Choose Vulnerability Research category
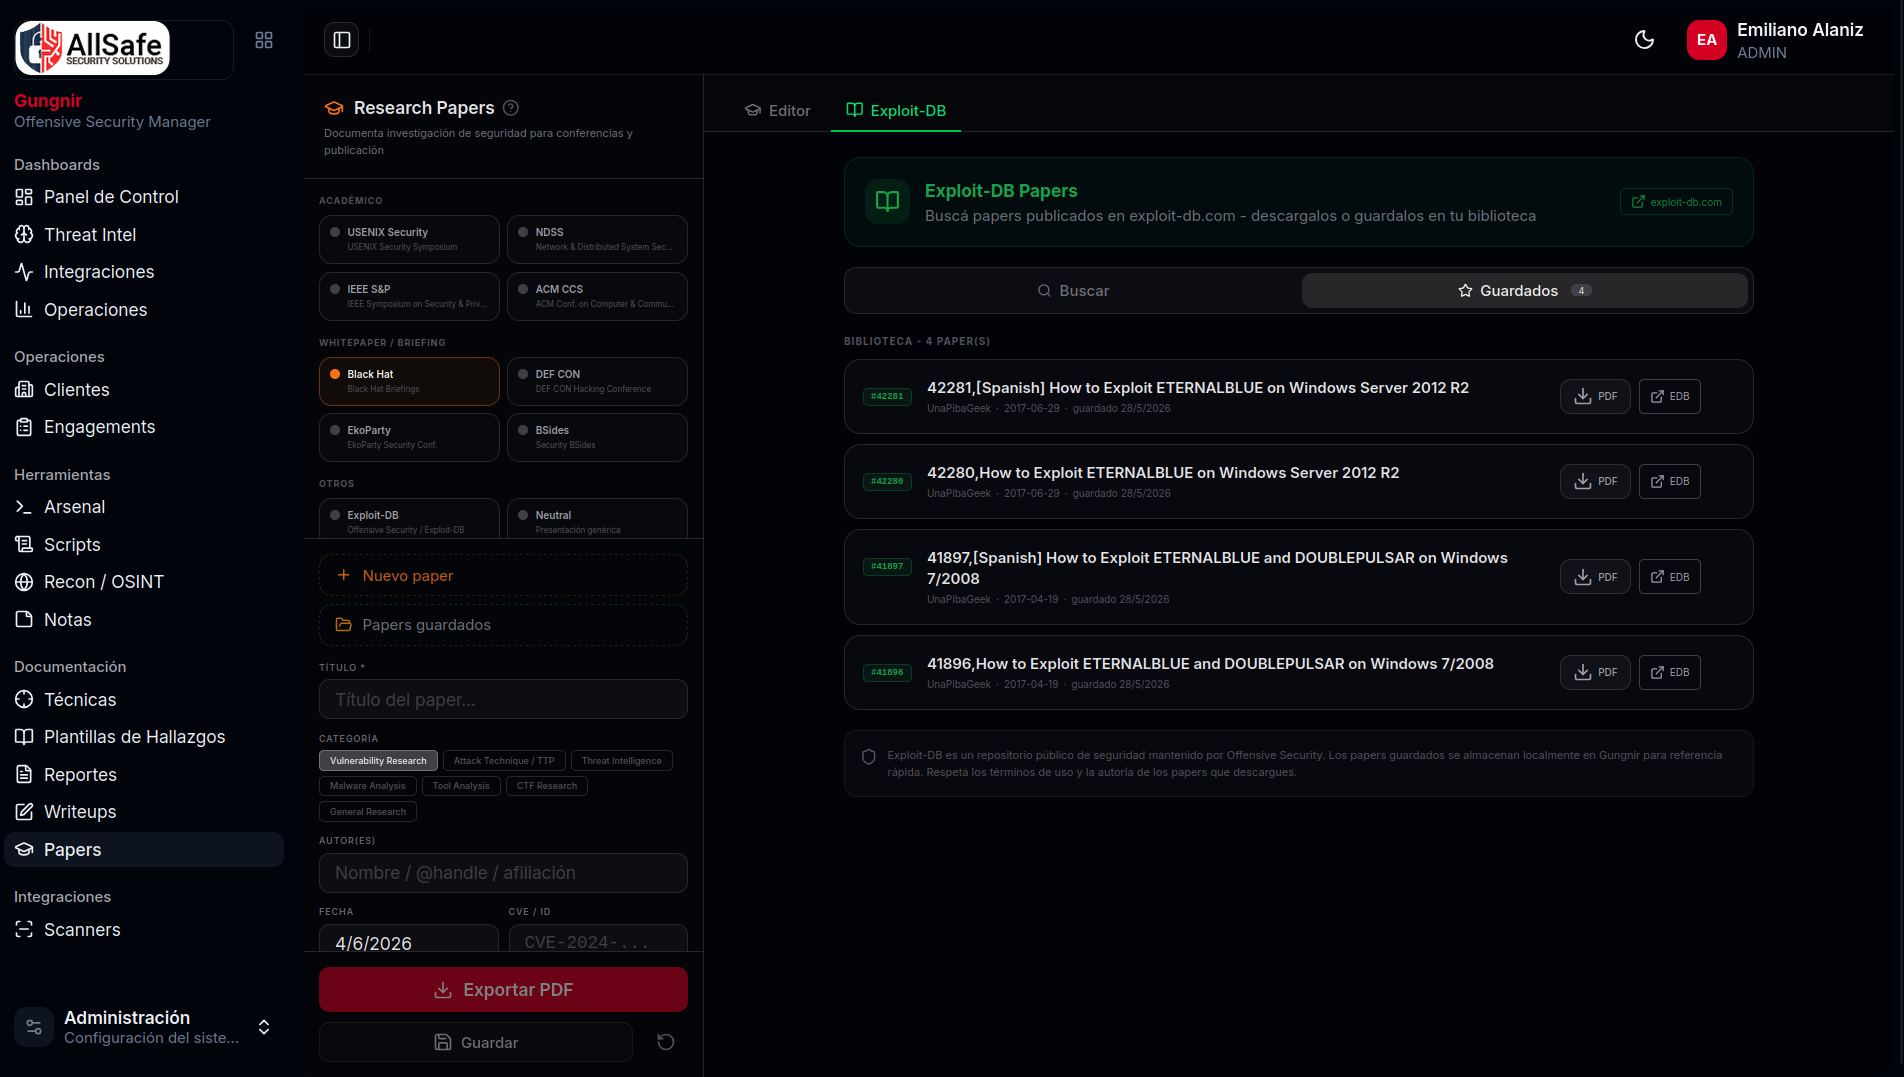The image size is (1904, 1077). pyautogui.click(x=378, y=761)
